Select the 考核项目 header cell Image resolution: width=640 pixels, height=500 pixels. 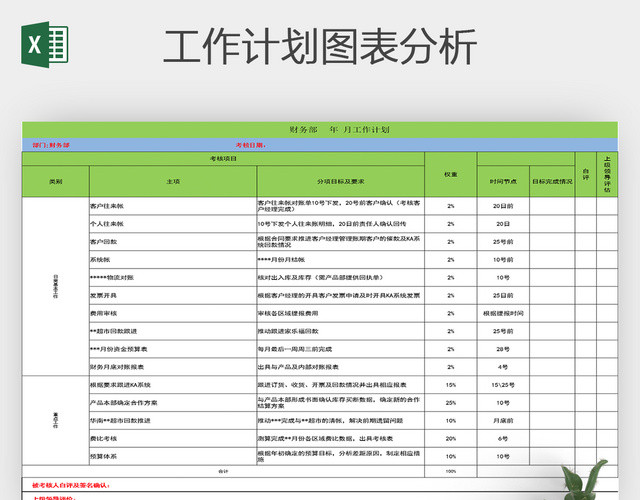223,158
